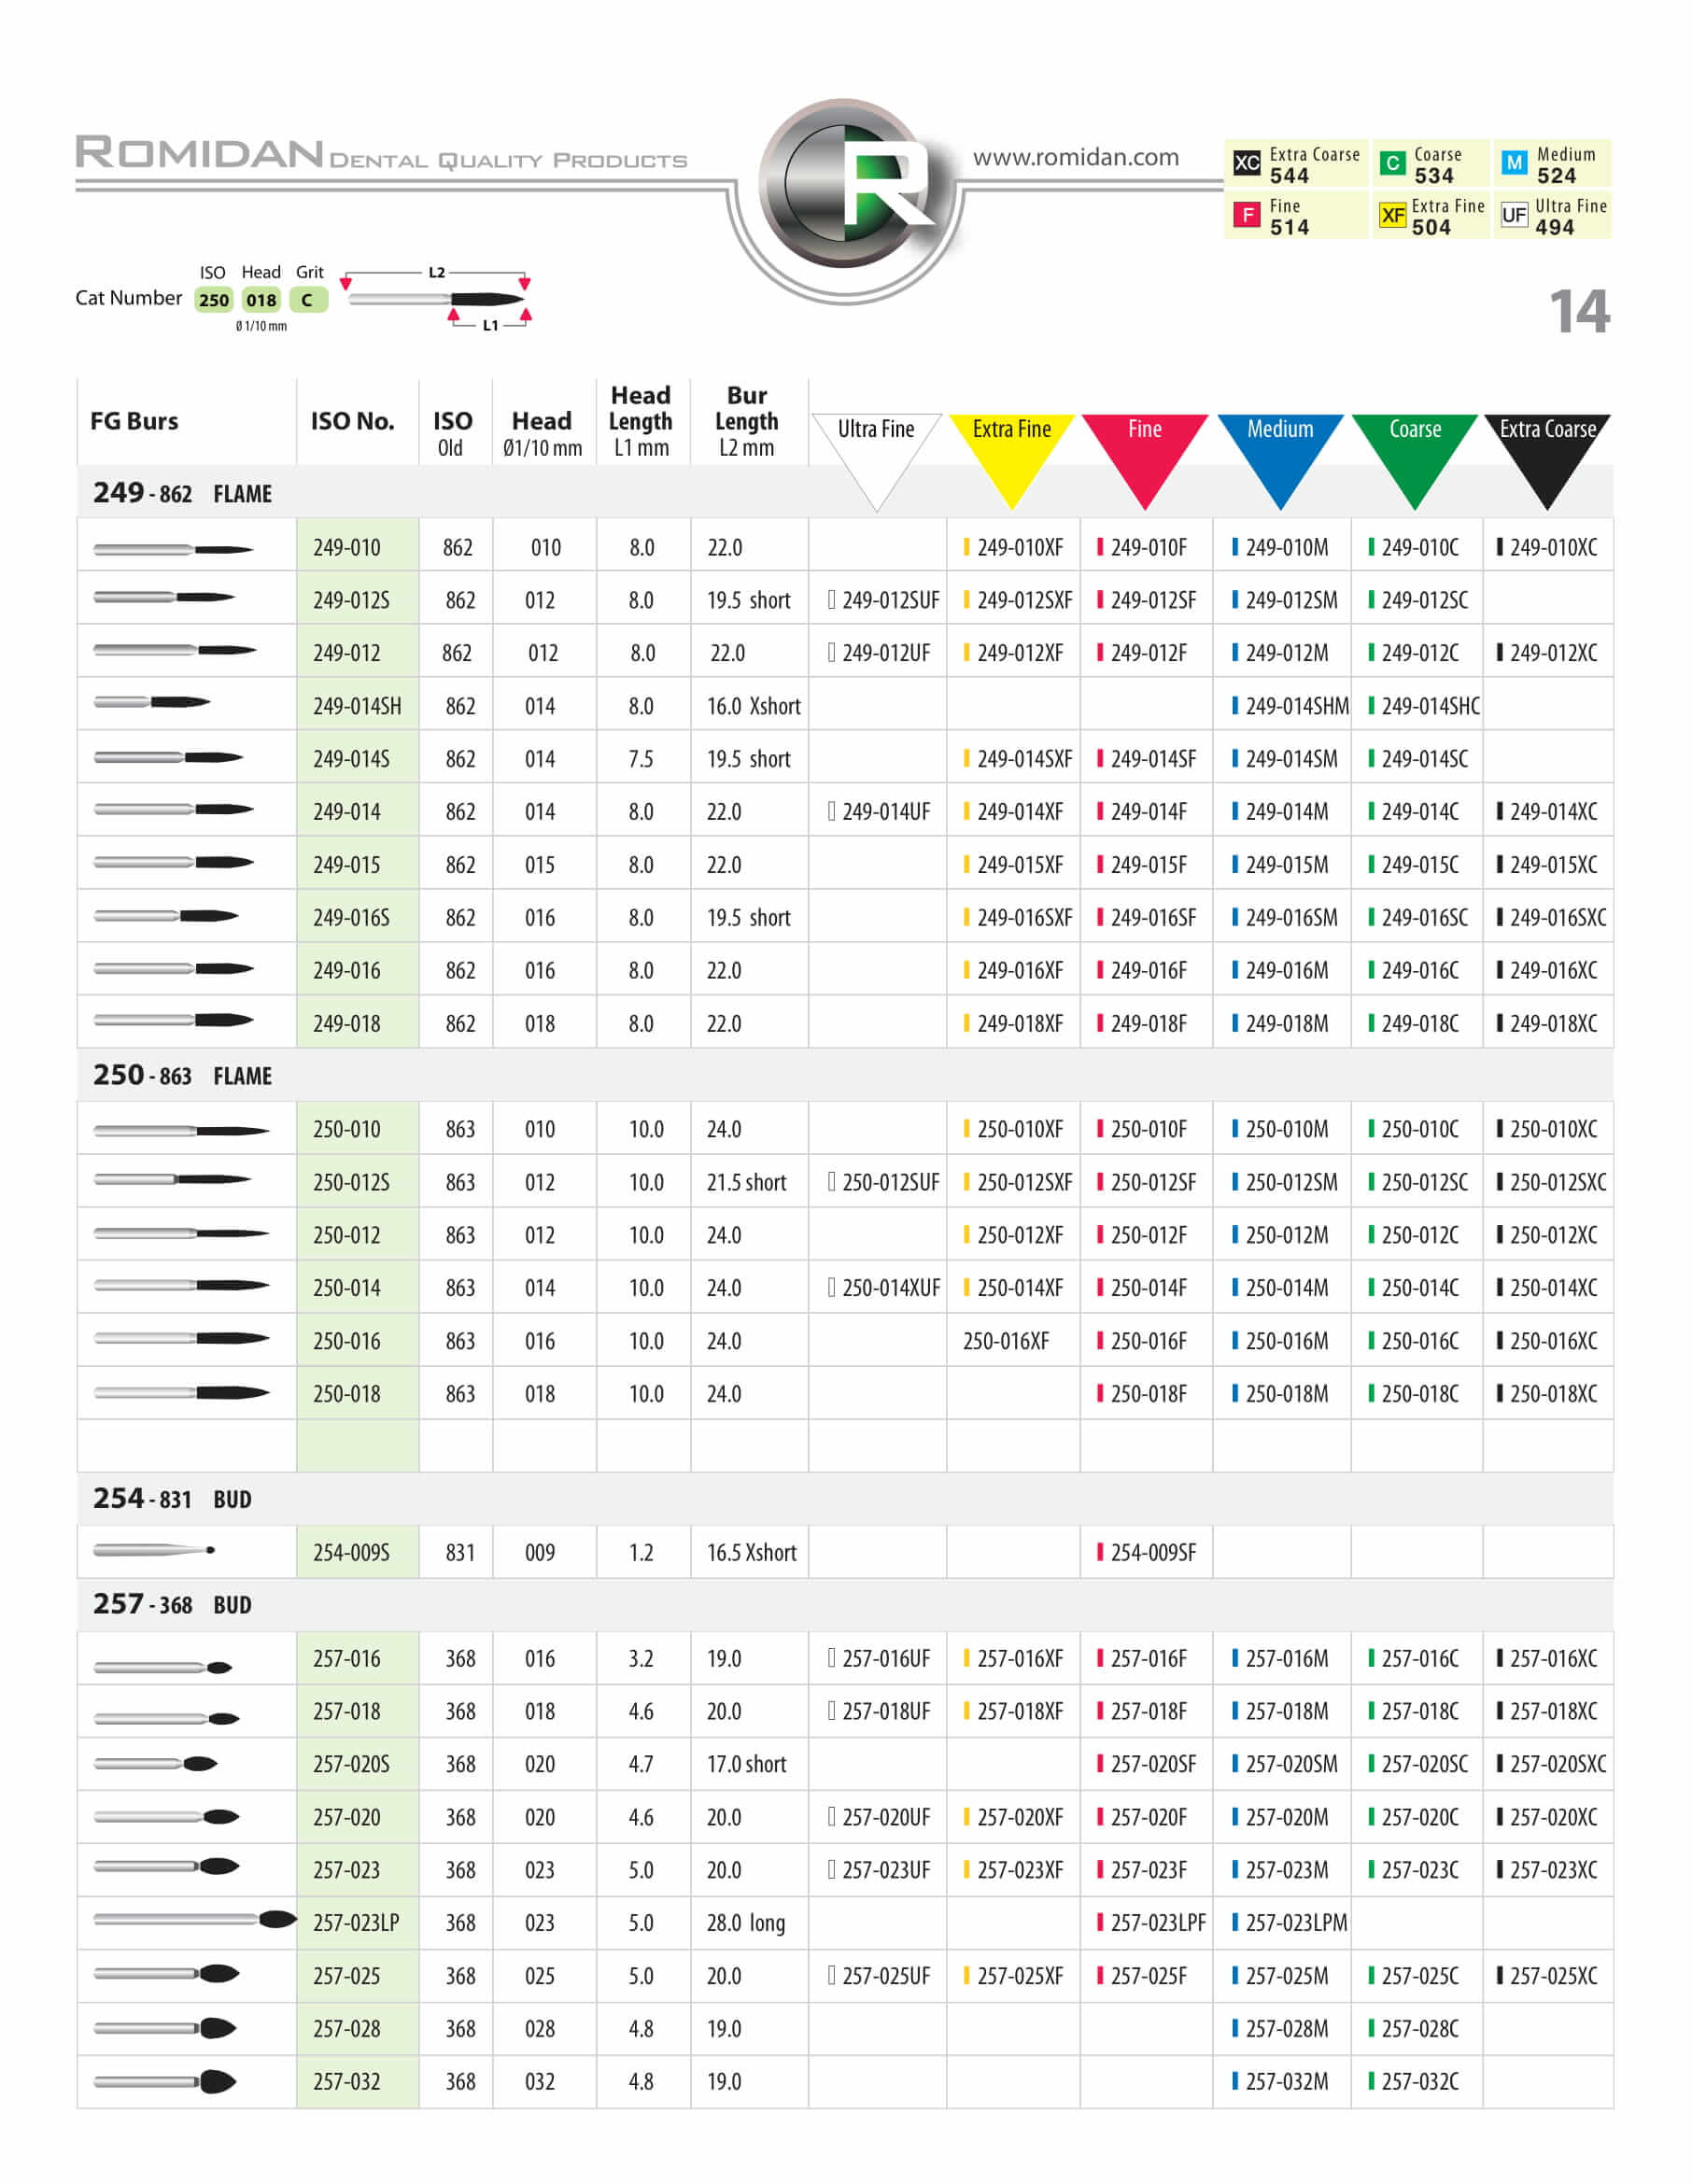
Task: Select catalog code 257-020SXC
Action: click(x=1551, y=1763)
